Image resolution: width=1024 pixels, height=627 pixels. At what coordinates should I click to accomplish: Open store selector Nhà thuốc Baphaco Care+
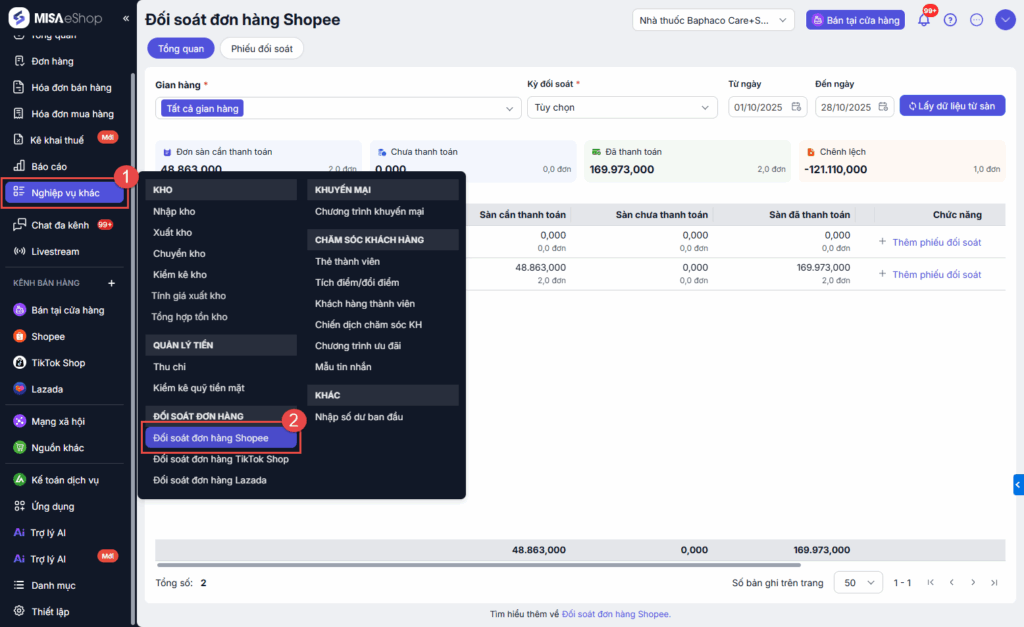(x=713, y=20)
